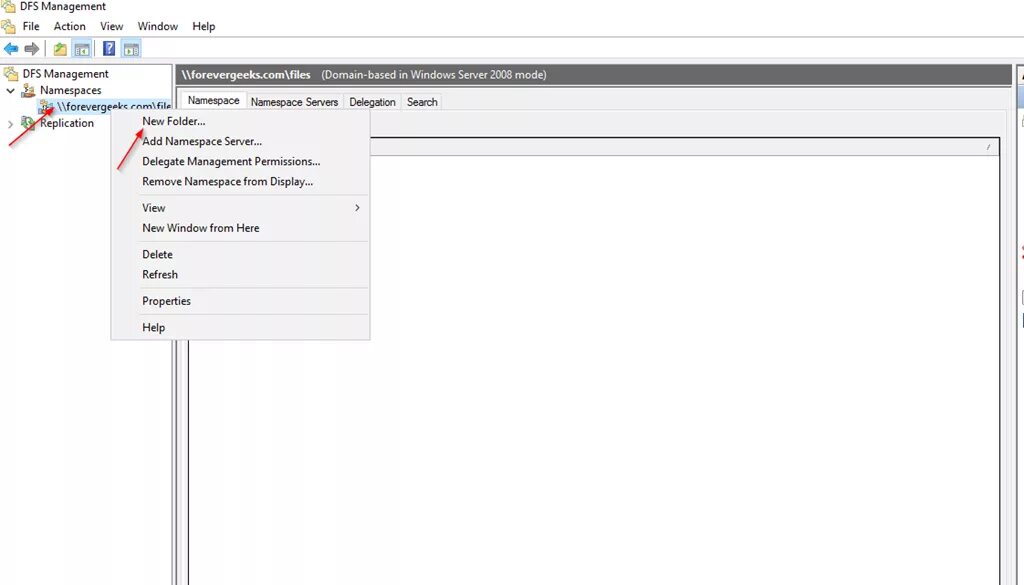Switch to the Delegation tab

(372, 102)
